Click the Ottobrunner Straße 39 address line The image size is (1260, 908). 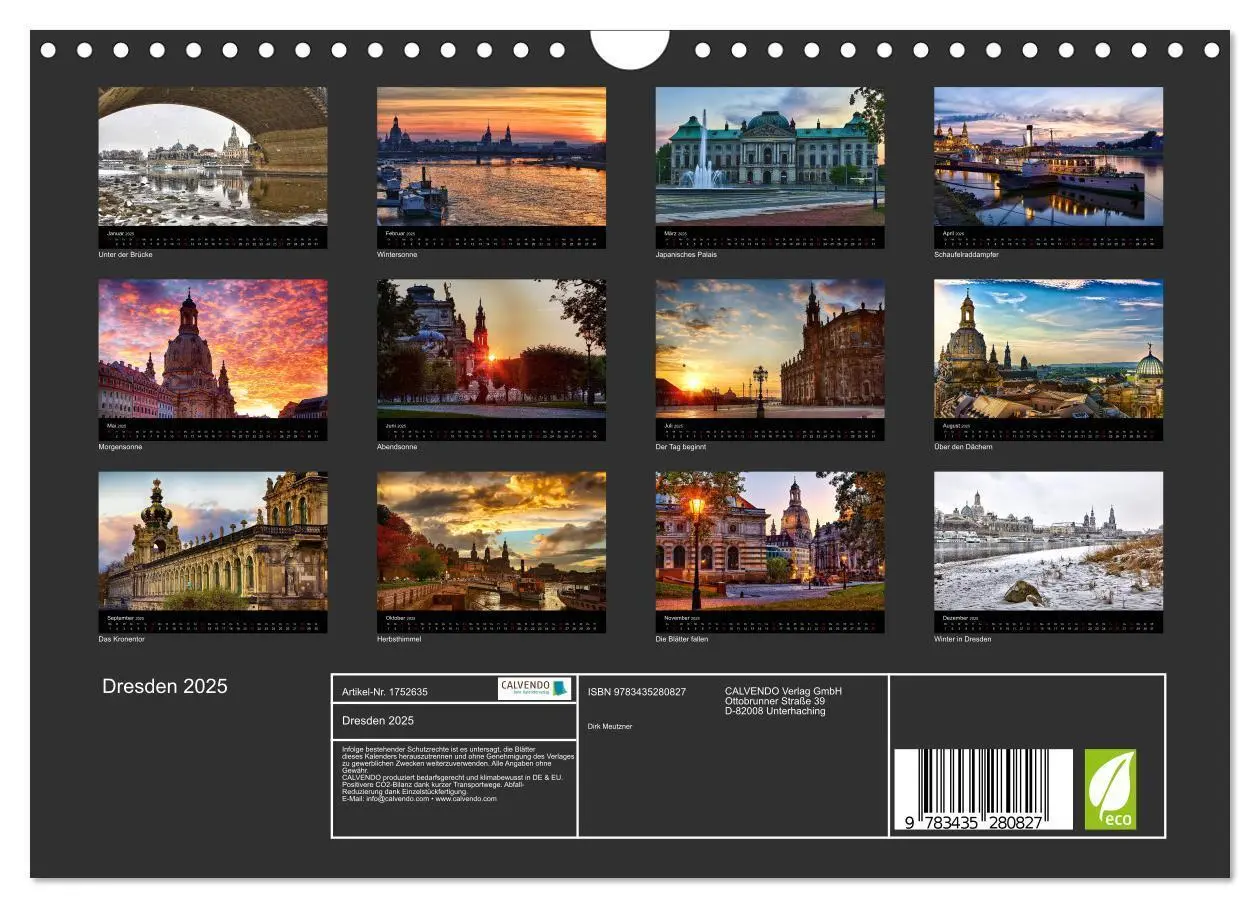(775, 701)
